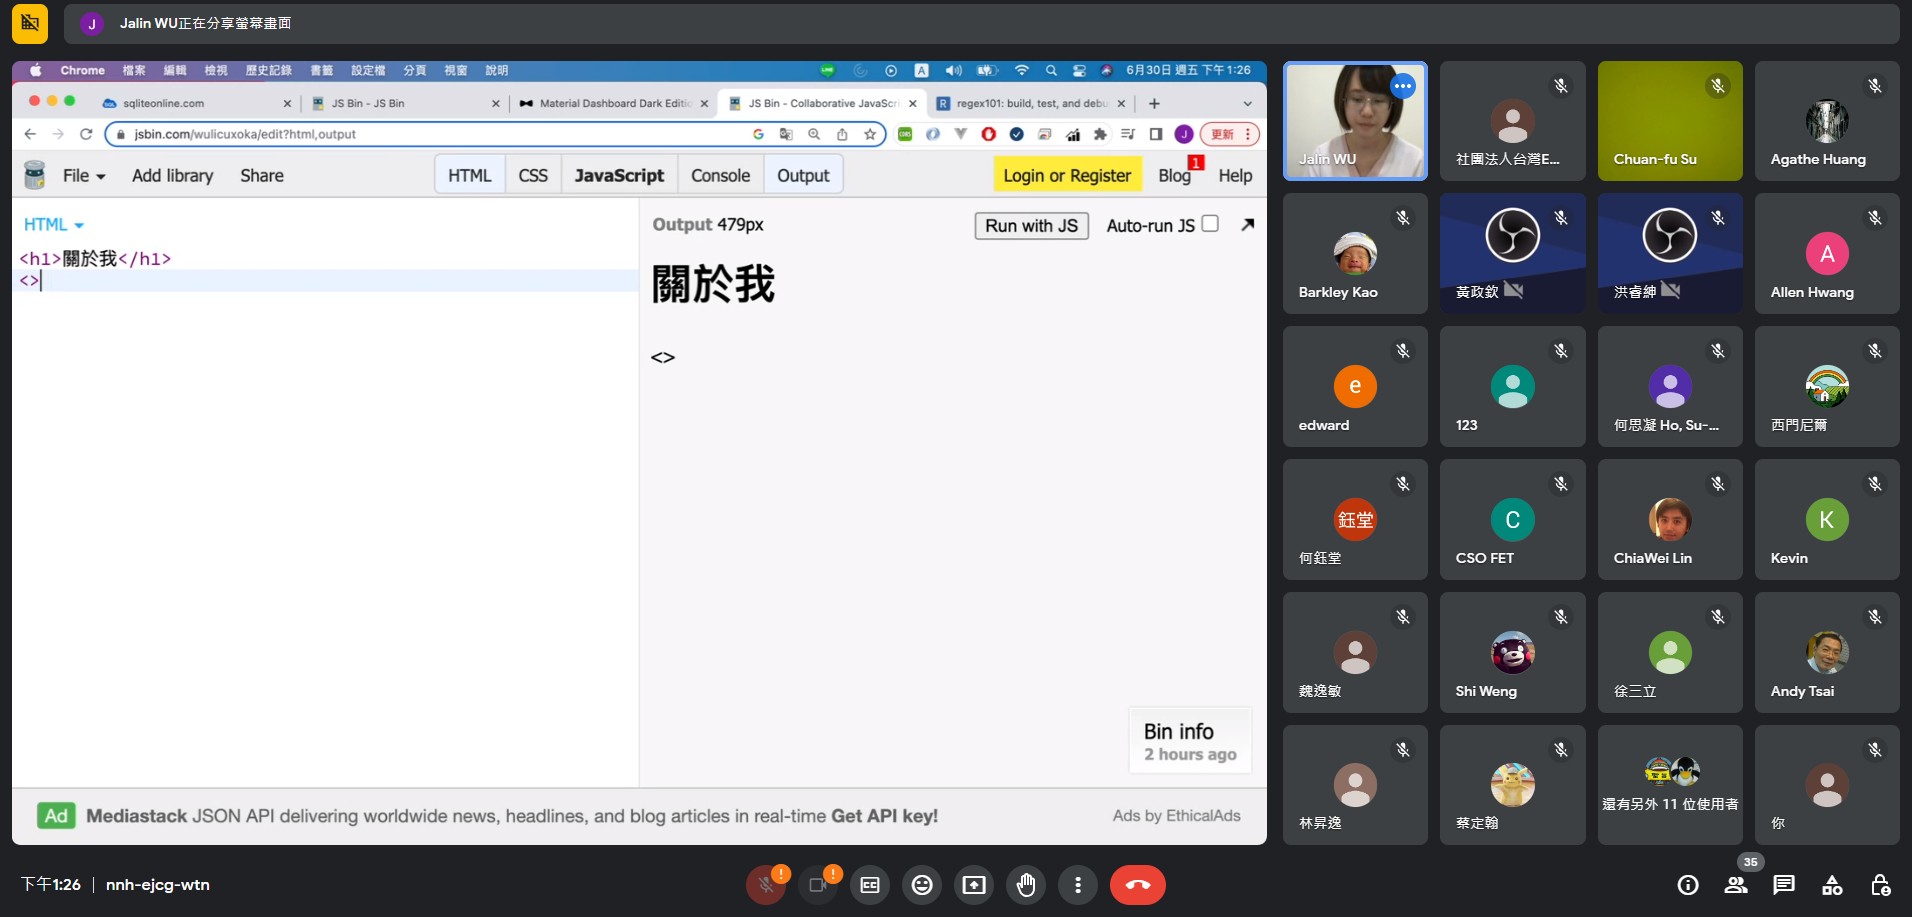Click the Chrome back arrow
1912x917 pixels.
[x=30, y=134]
